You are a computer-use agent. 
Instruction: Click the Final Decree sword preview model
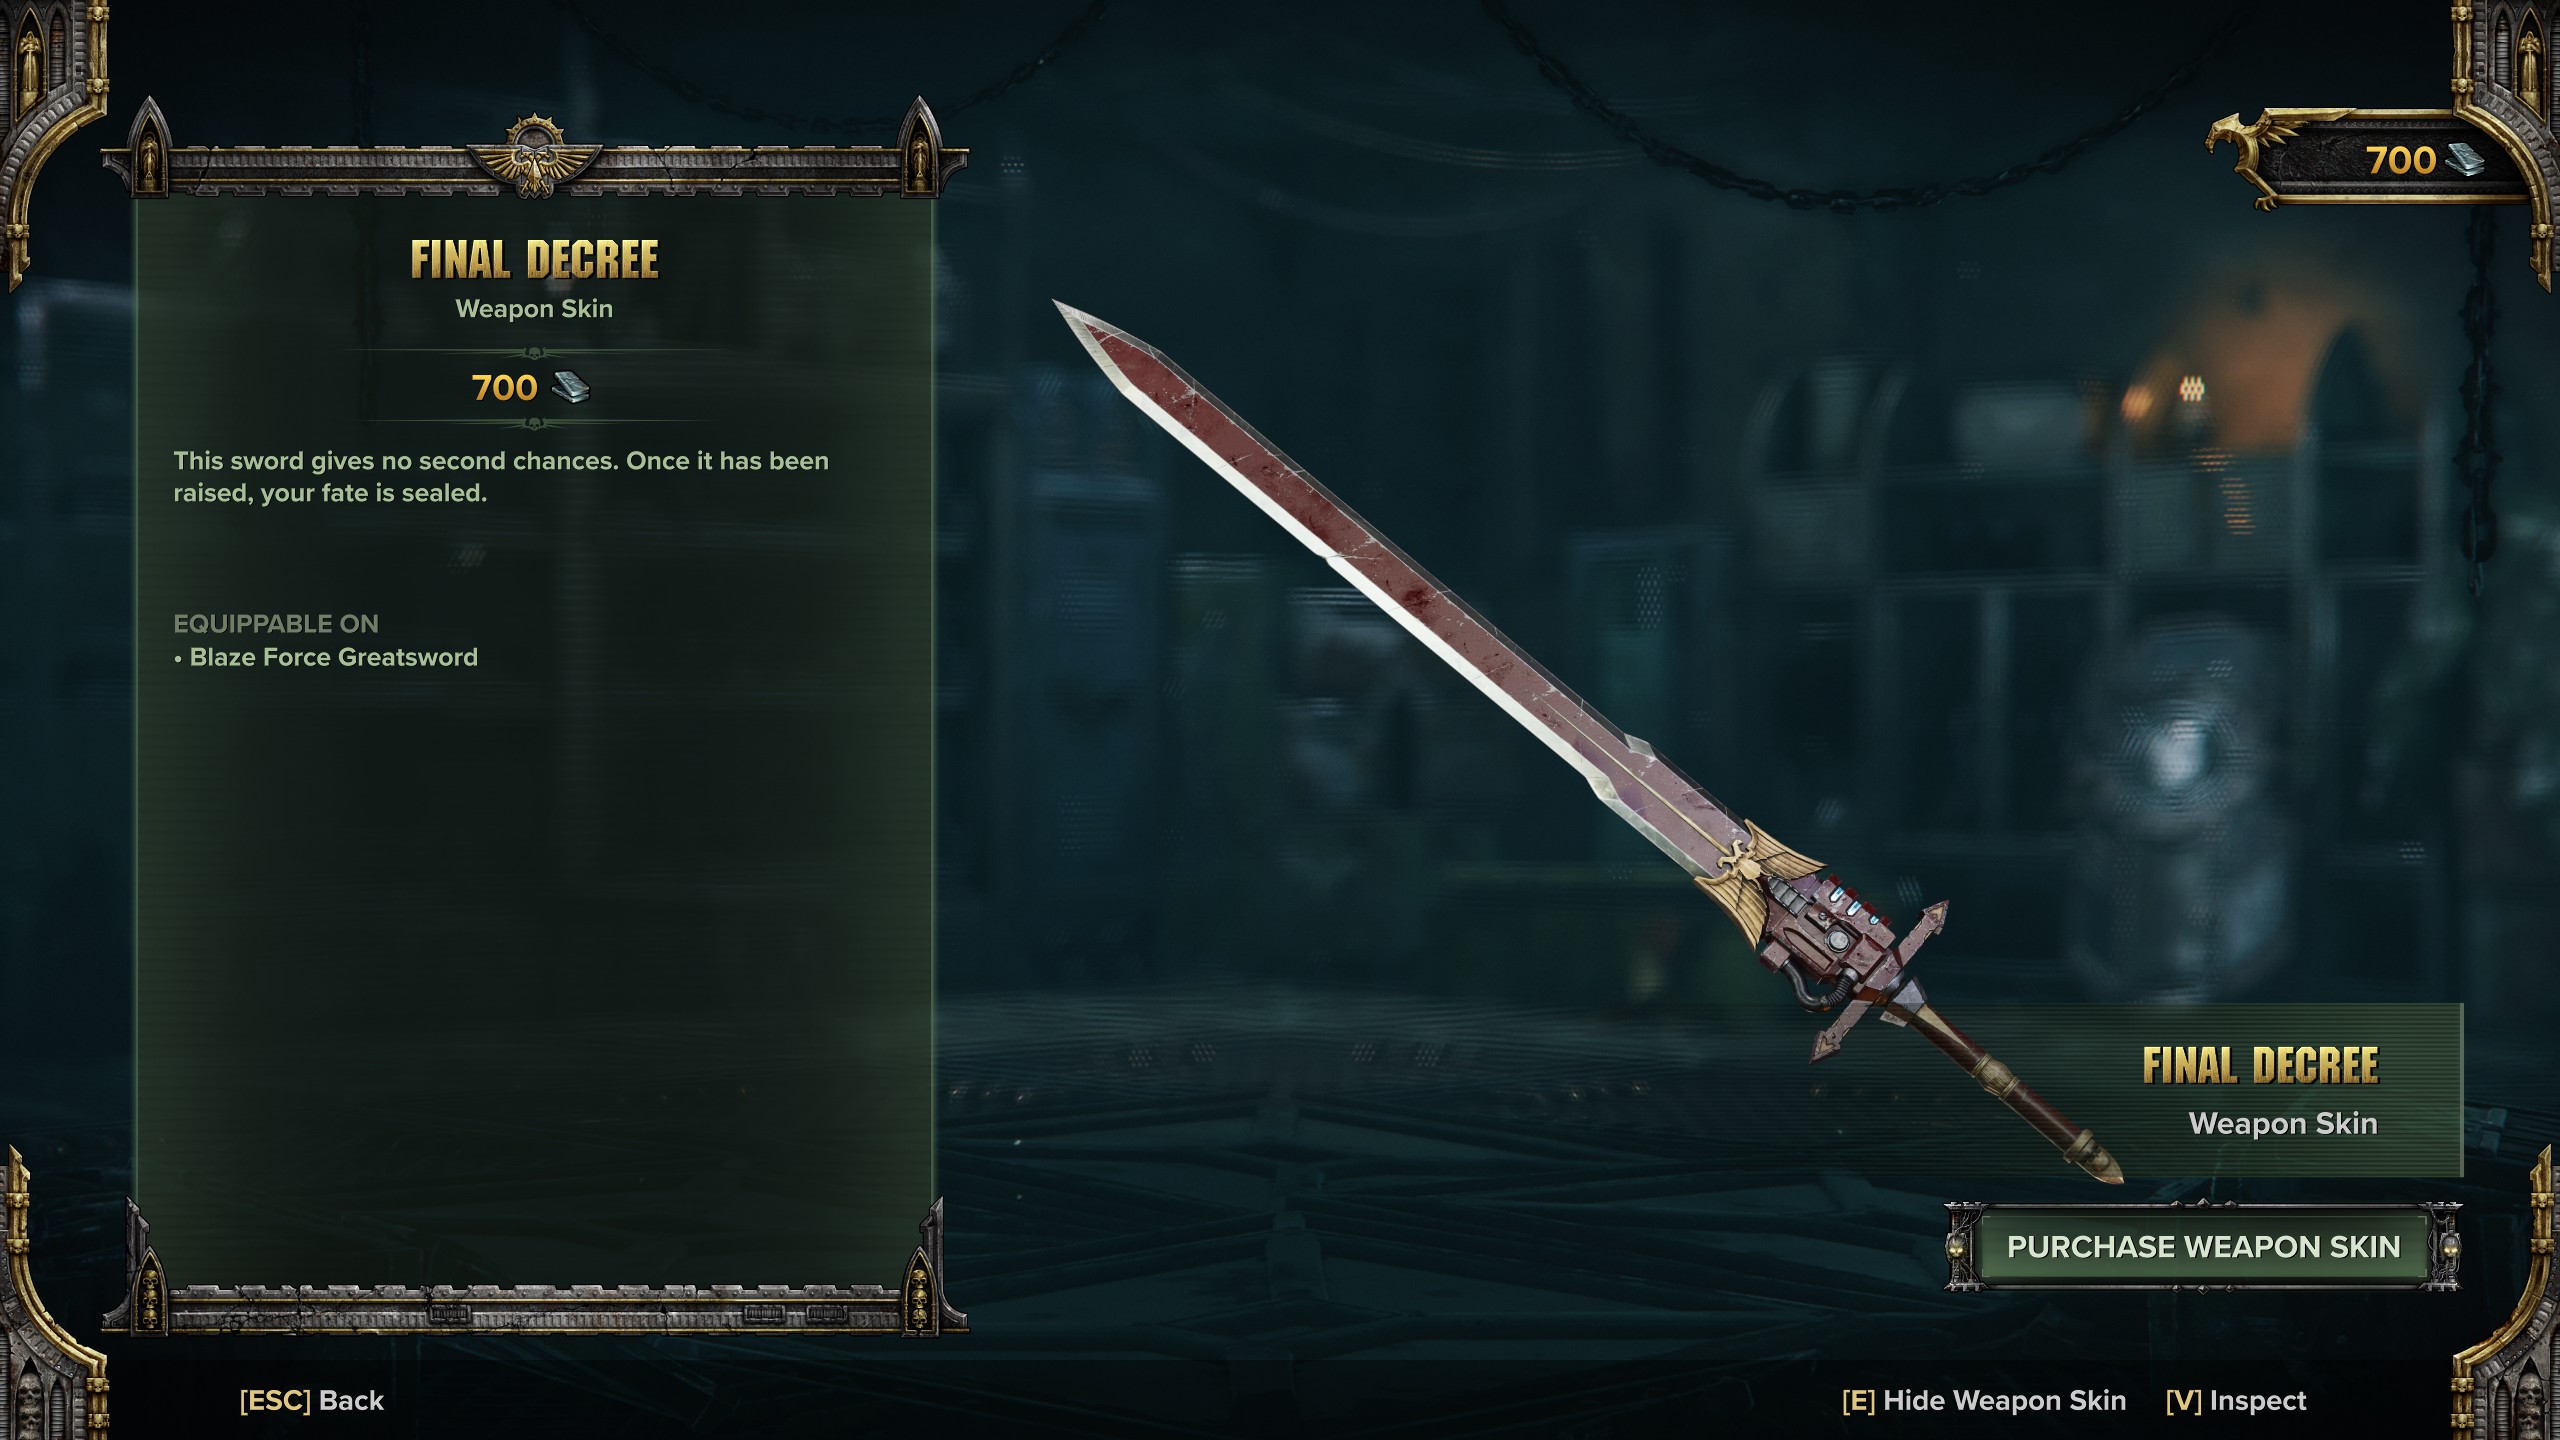[x=1588, y=742]
